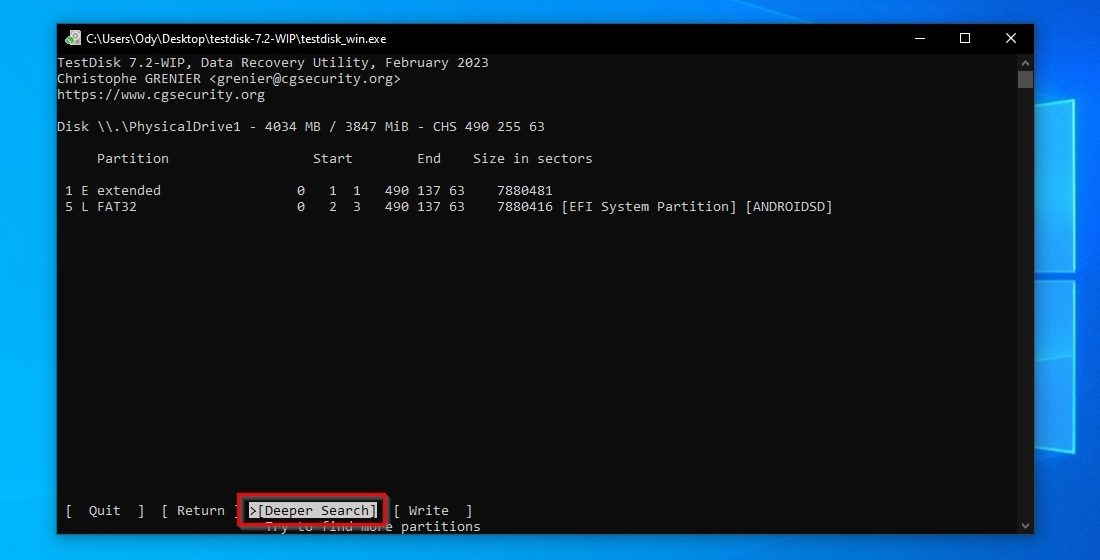Select the Write menu option
The image size is (1100, 560).
pos(432,511)
